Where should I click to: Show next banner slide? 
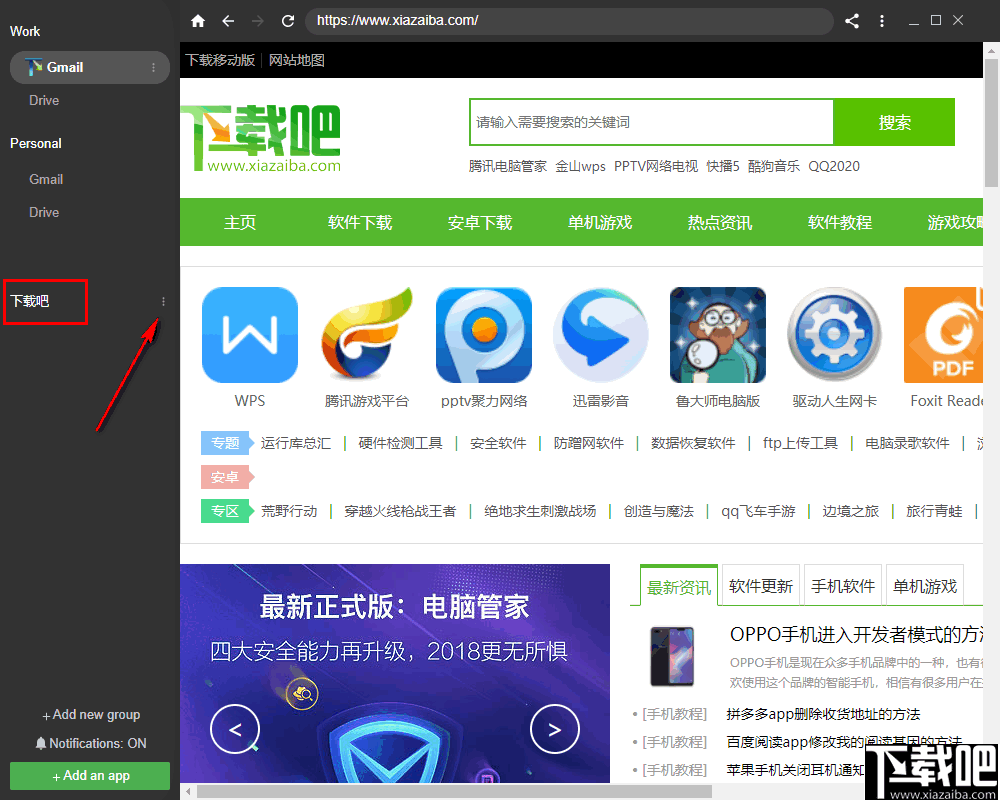coord(555,729)
